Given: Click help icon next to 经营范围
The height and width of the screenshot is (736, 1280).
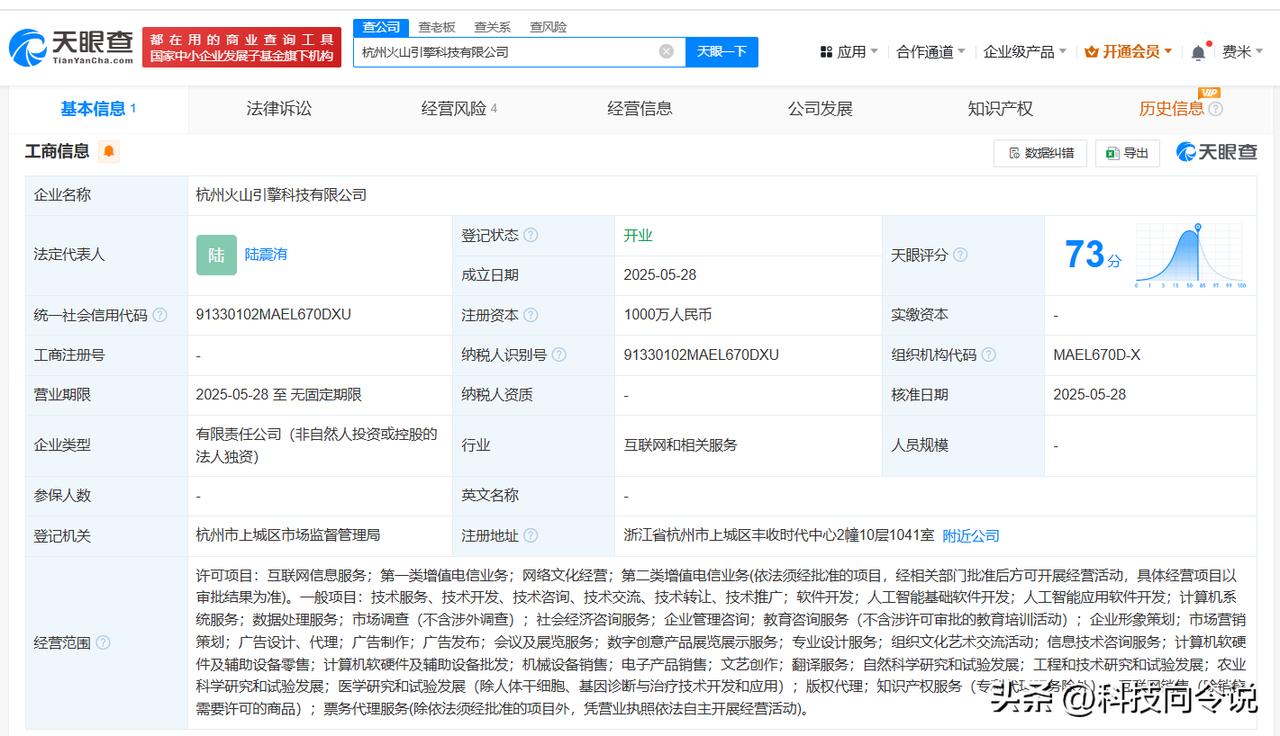Looking at the screenshot, I should [103, 643].
